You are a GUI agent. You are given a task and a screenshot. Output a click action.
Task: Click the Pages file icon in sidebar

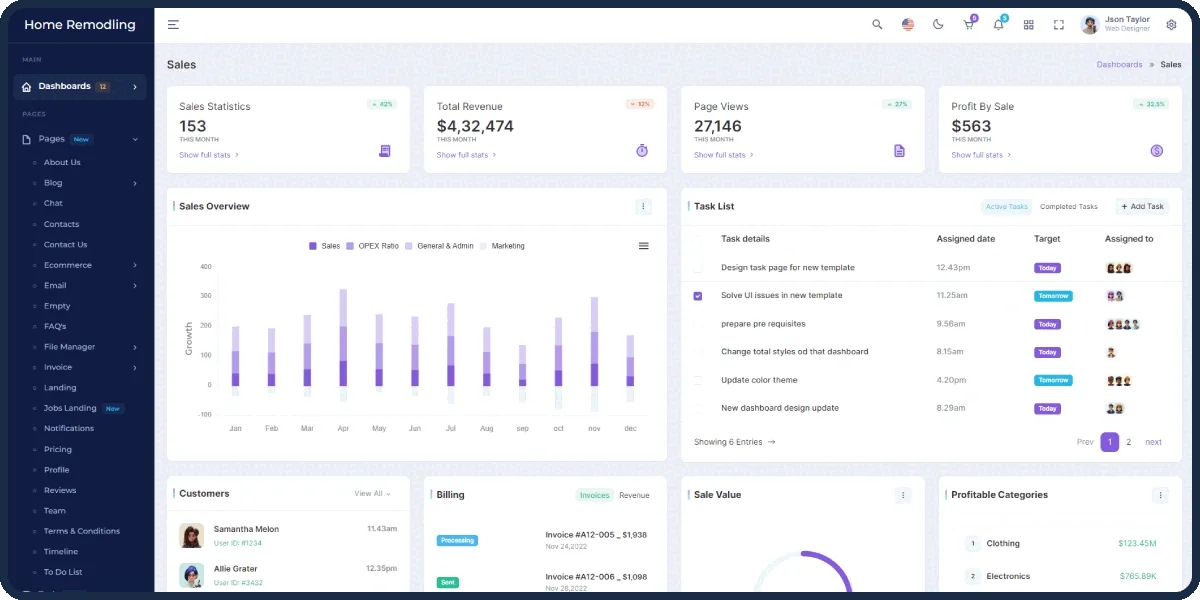27,139
